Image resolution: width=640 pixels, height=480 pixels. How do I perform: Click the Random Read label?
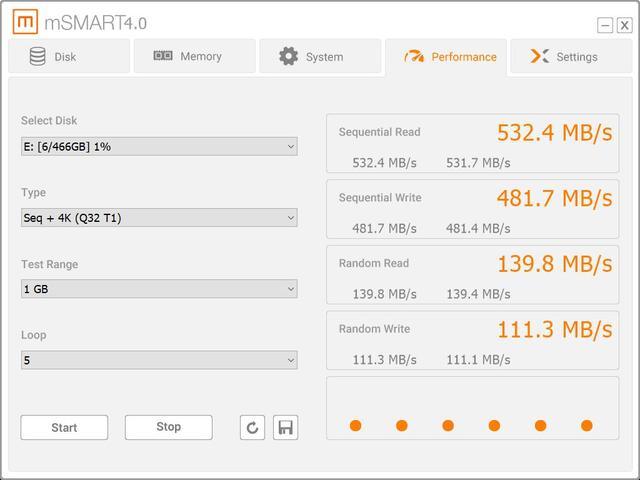pos(374,263)
